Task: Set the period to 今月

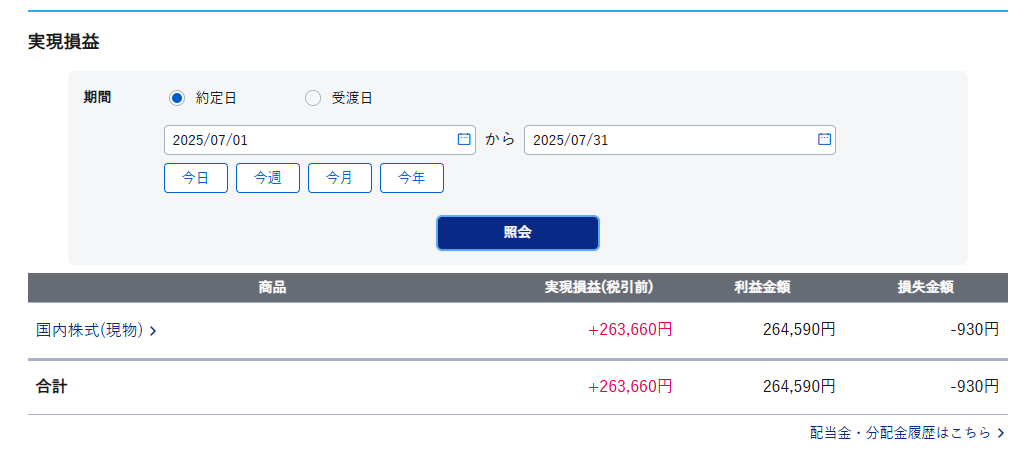Action: (340, 178)
